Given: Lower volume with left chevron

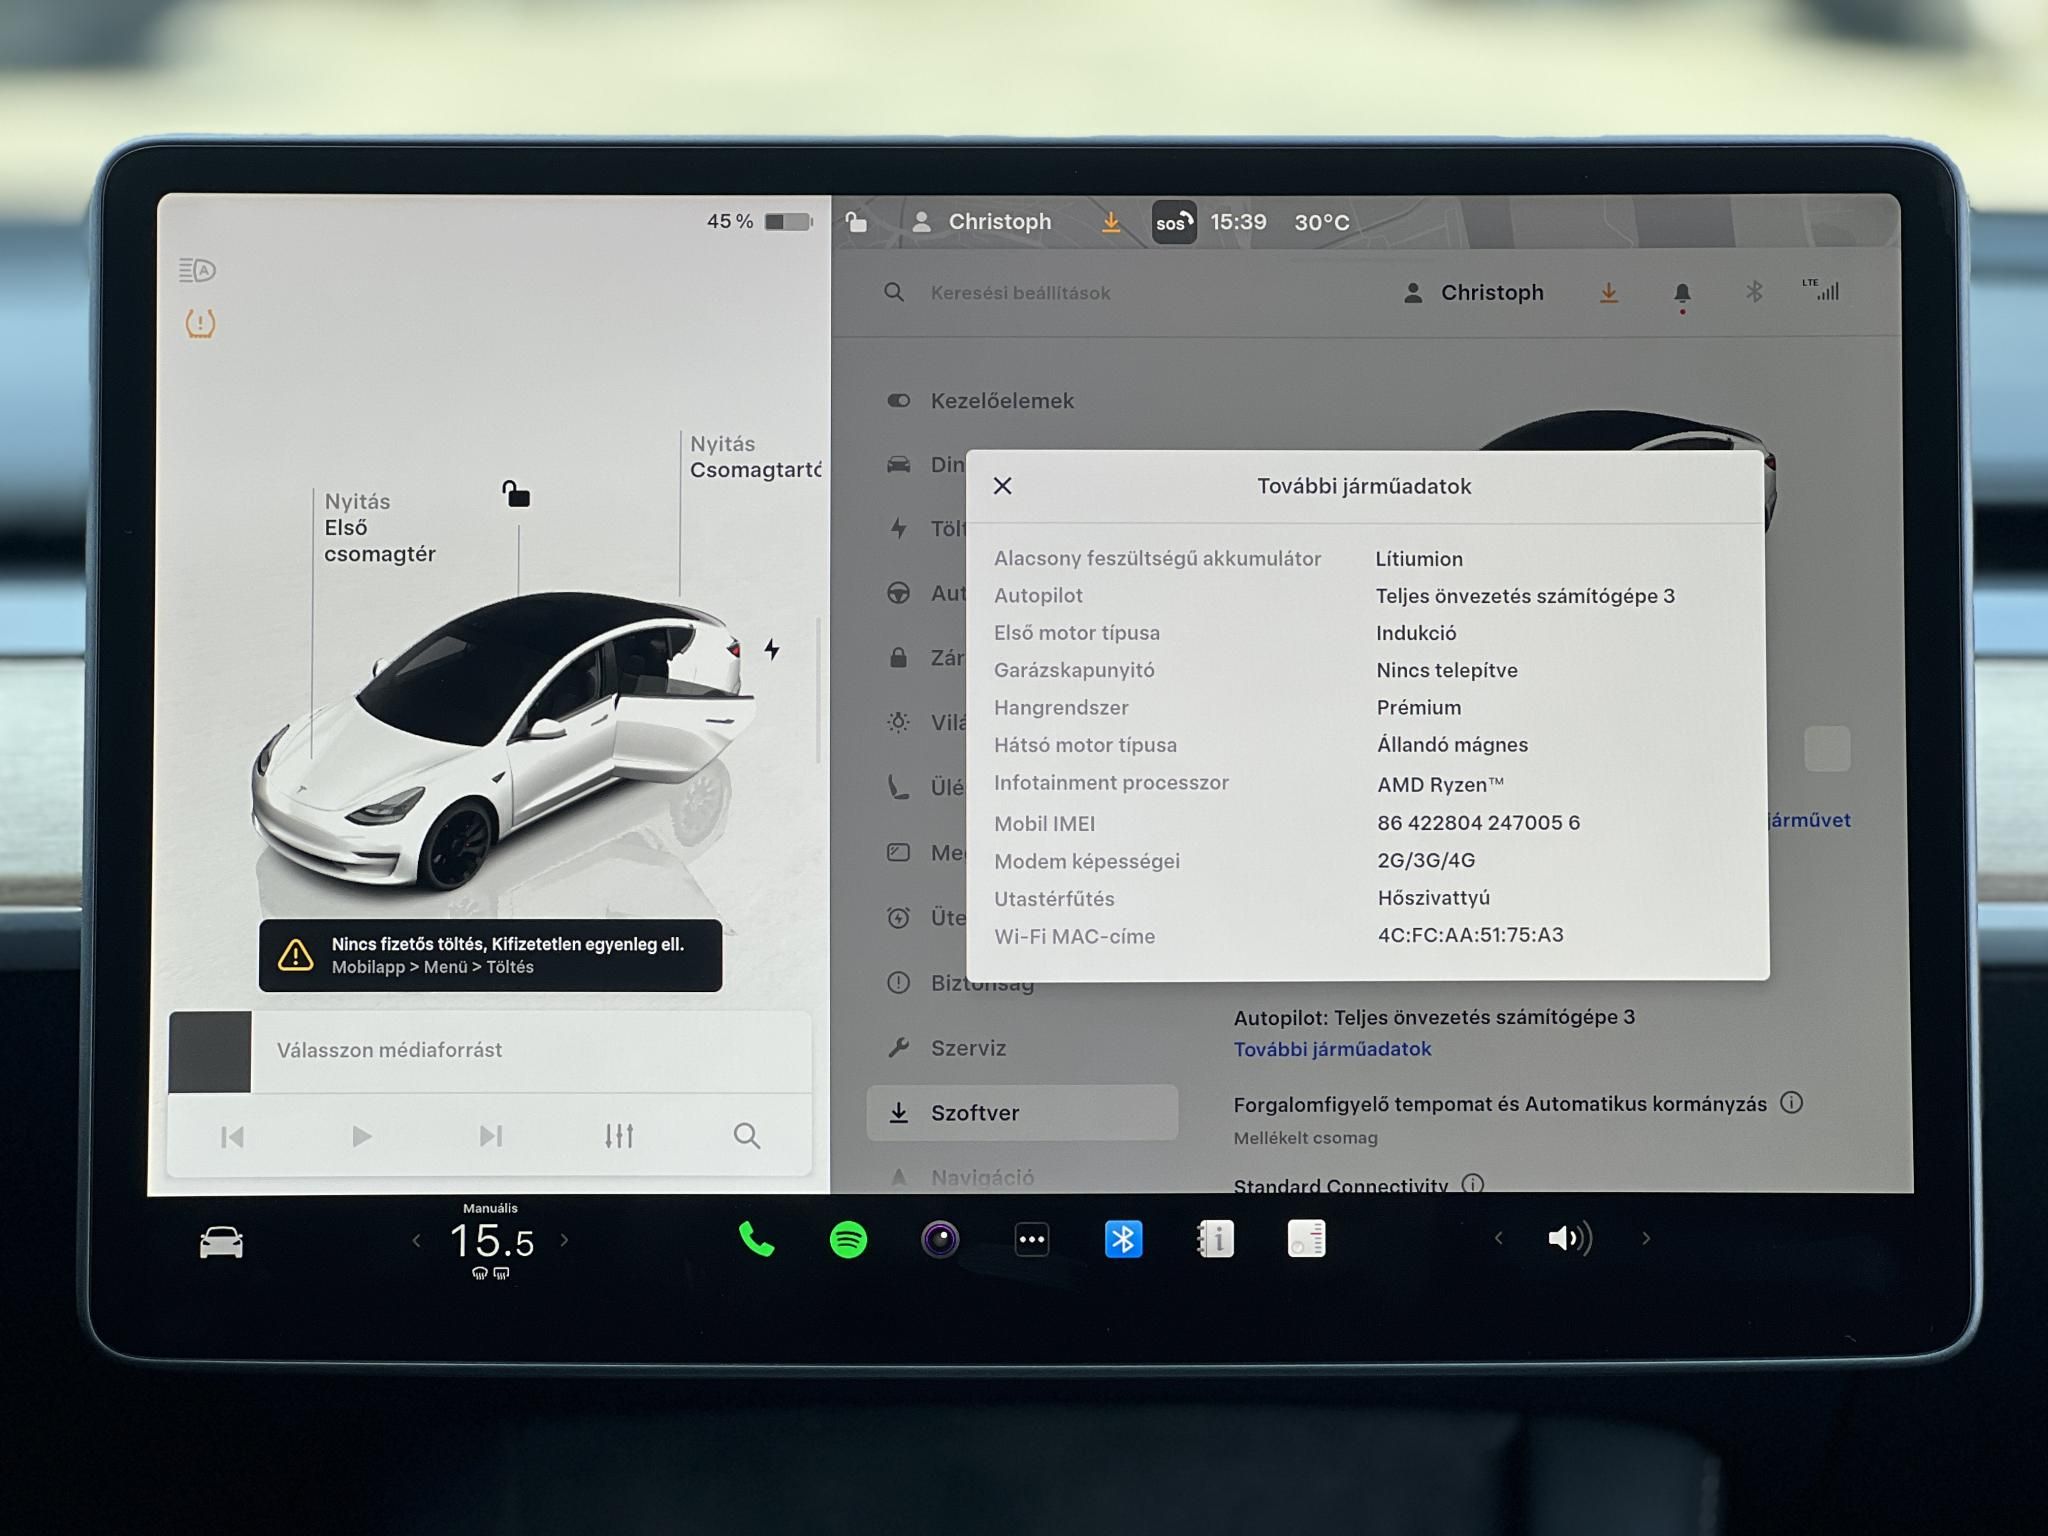Looking at the screenshot, I should click(x=1498, y=1239).
